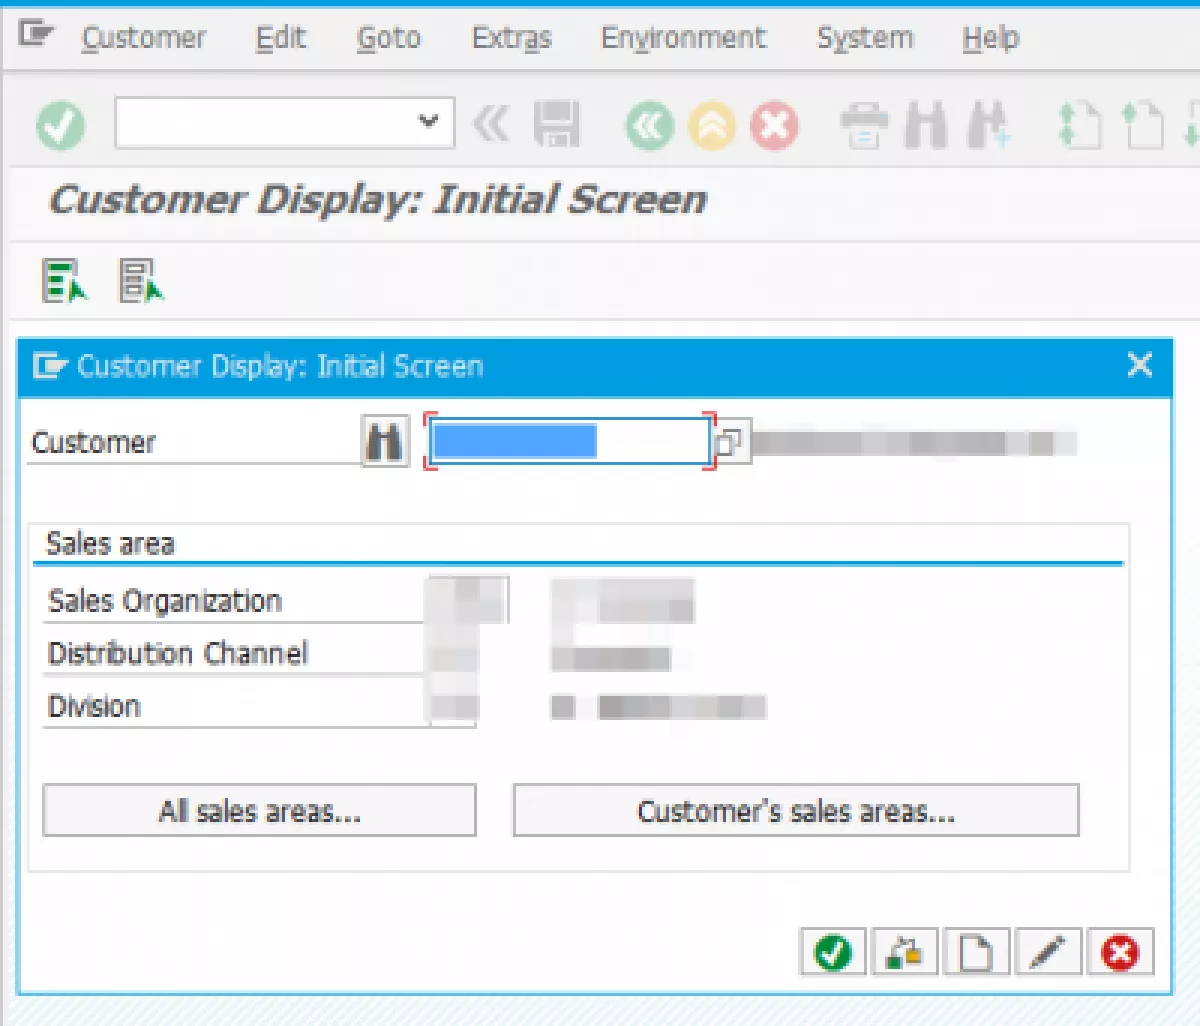Open the System menu
The height and width of the screenshot is (1026, 1200).
coord(865,38)
